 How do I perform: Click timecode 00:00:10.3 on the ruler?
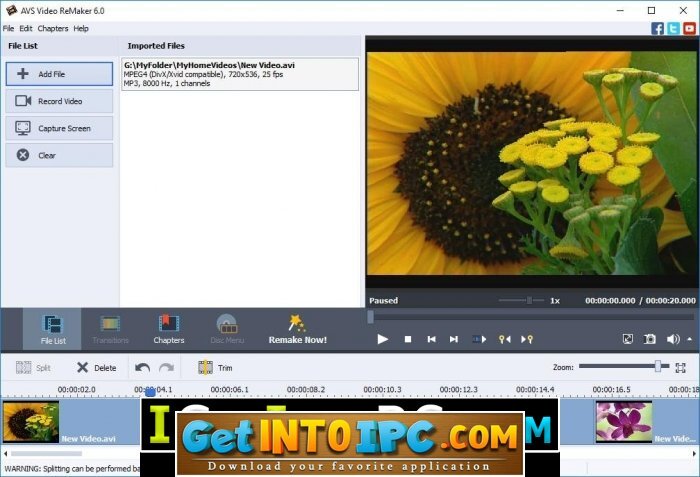click(382, 389)
